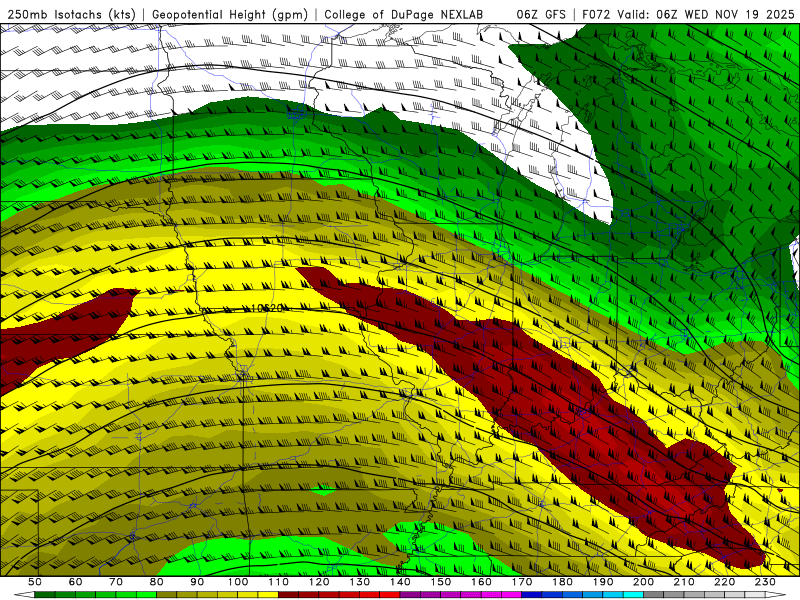The image size is (800, 600).
Task: Click the '190' legend value
Action: [x=603, y=582]
